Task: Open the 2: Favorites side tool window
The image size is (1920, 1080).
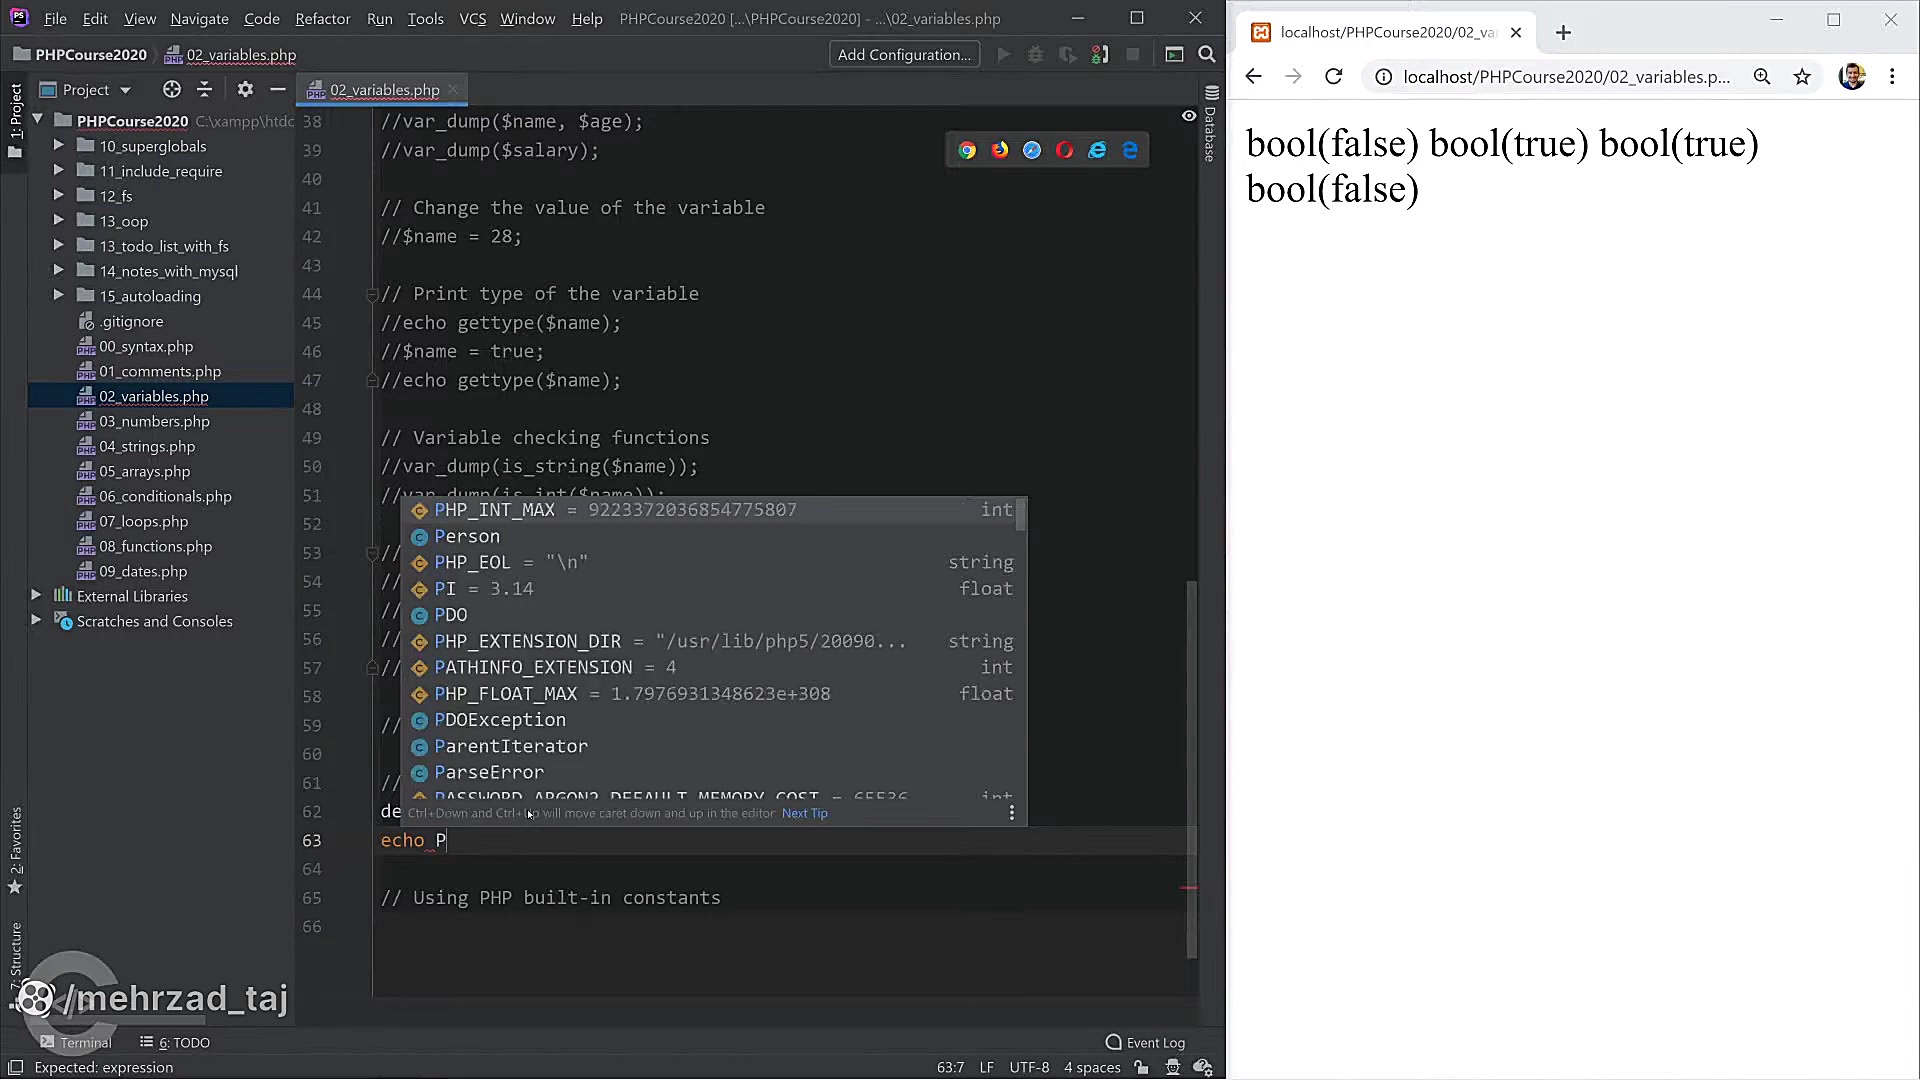Action: click(x=15, y=850)
